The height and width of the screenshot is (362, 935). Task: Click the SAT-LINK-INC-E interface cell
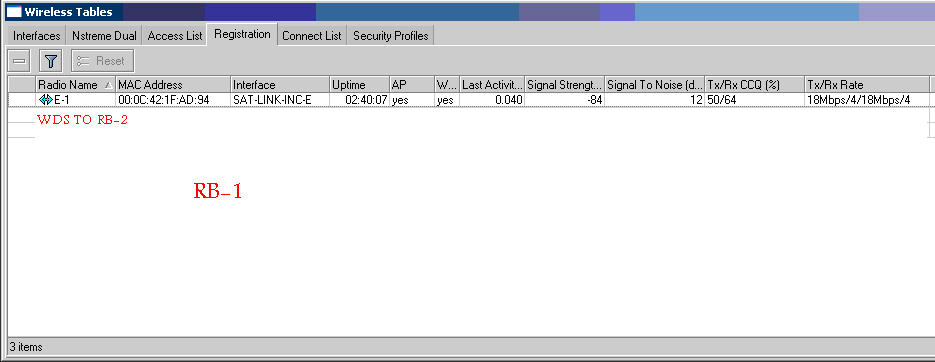point(280,100)
